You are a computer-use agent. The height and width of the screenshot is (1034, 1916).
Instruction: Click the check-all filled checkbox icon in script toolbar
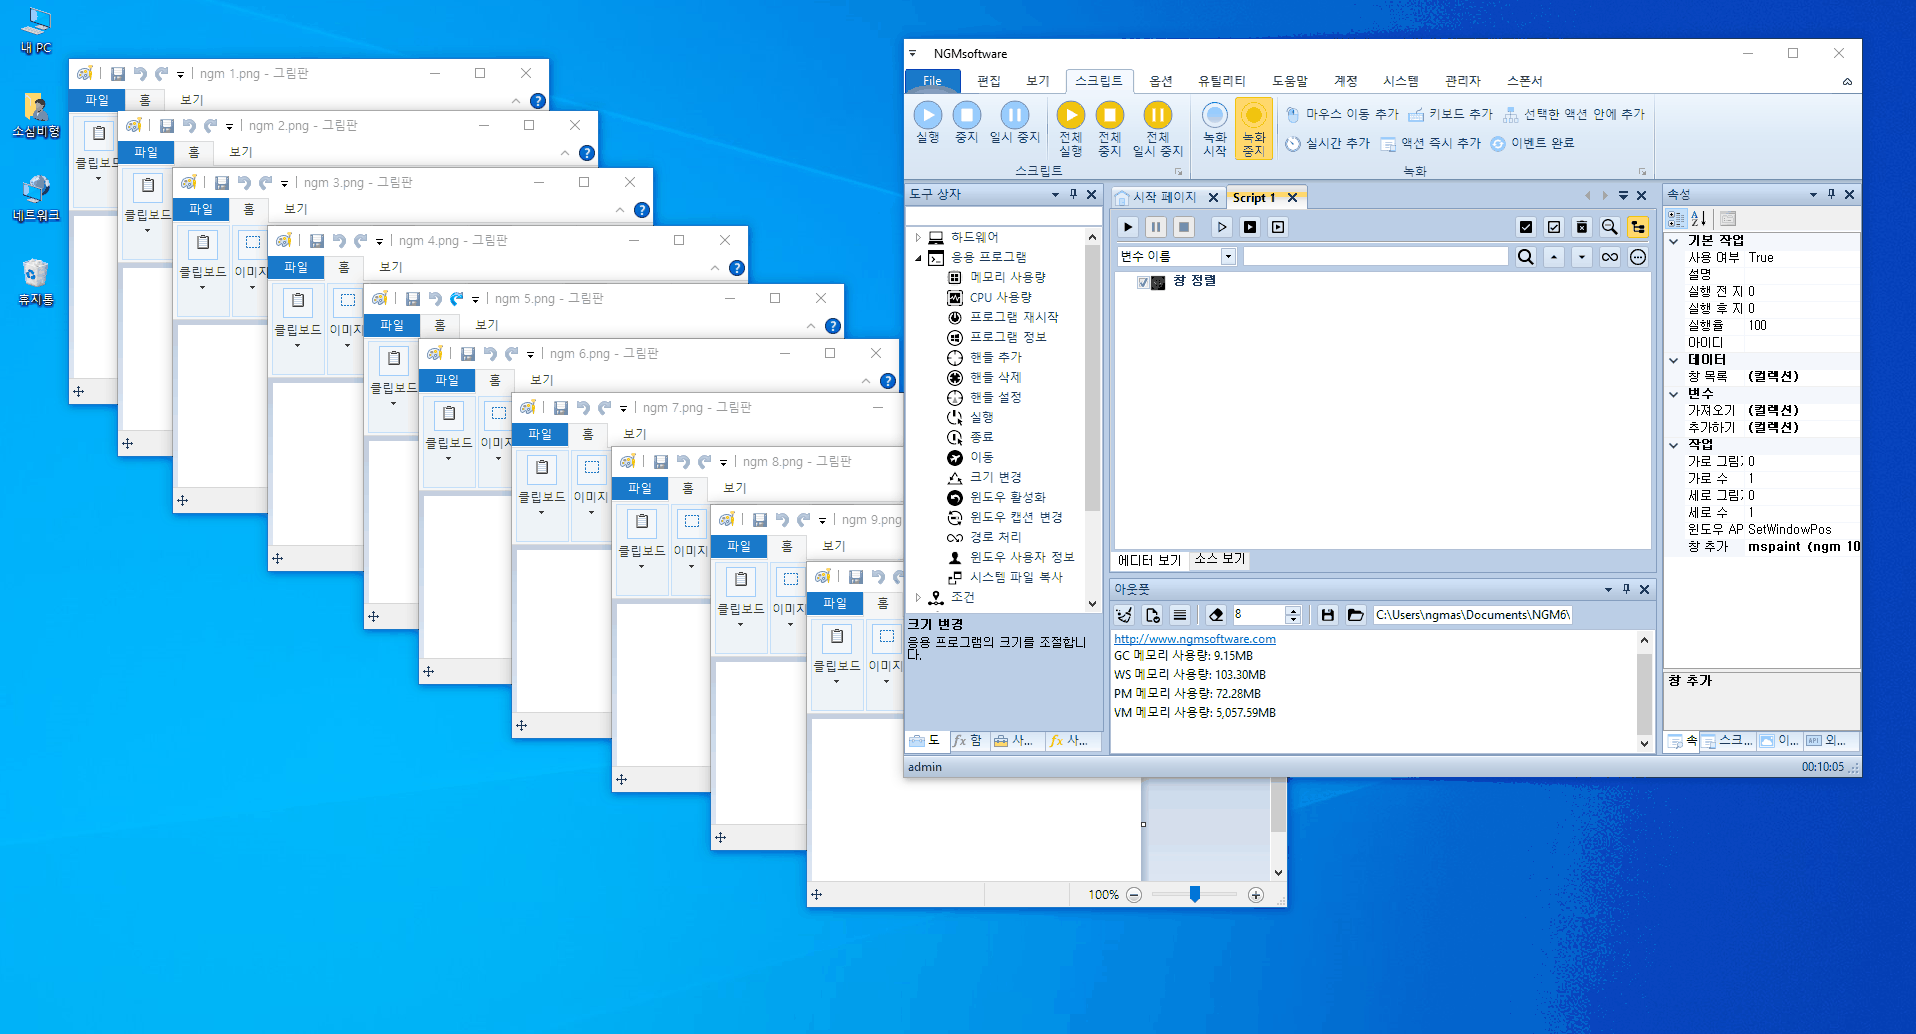[1525, 227]
